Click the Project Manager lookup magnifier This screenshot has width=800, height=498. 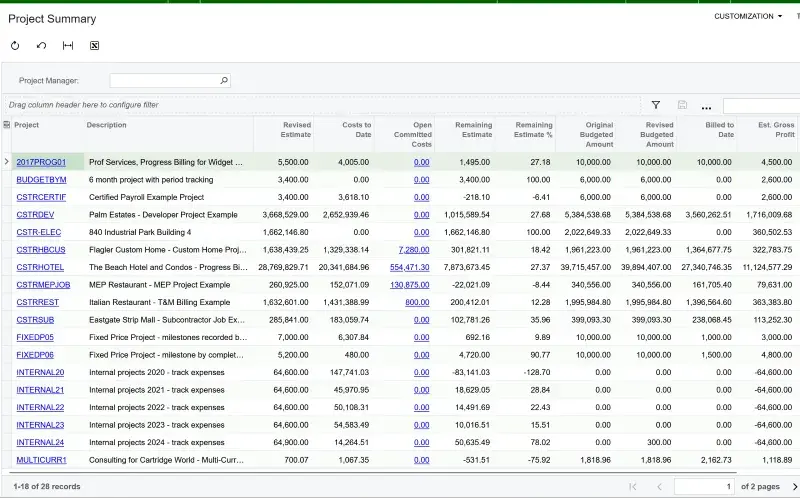(x=224, y=80)
